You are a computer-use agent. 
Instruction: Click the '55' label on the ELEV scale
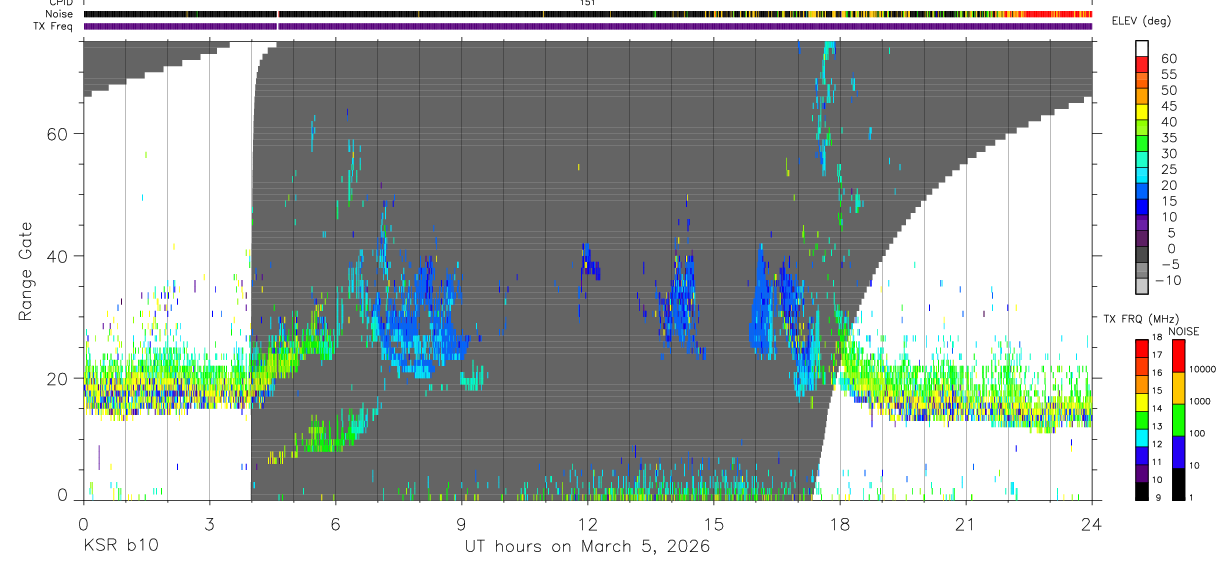coord(1168,75)
